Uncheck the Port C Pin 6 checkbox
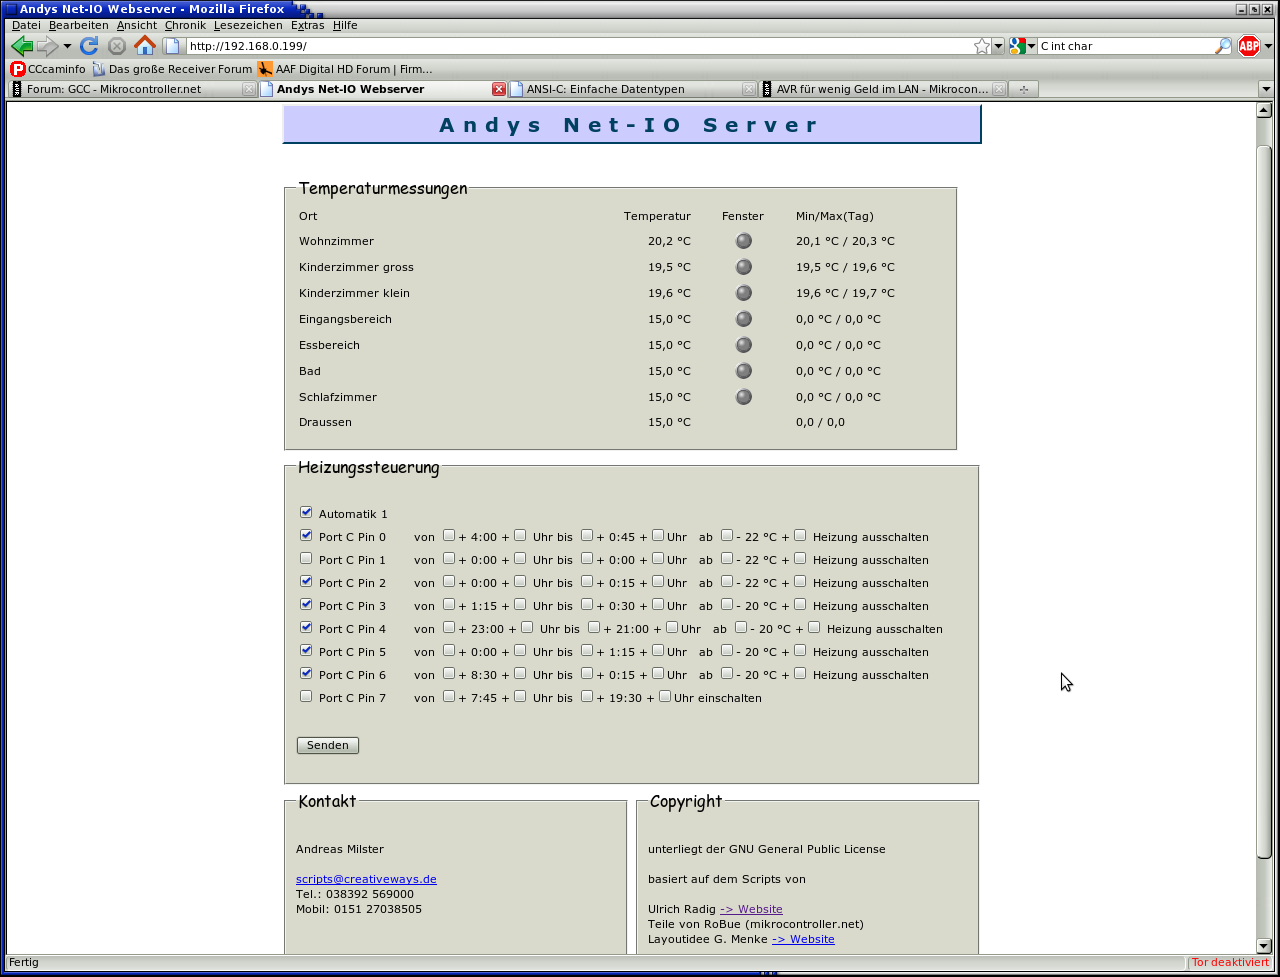1280x977 pixels. pyautogui.click(x=306, y=673)
